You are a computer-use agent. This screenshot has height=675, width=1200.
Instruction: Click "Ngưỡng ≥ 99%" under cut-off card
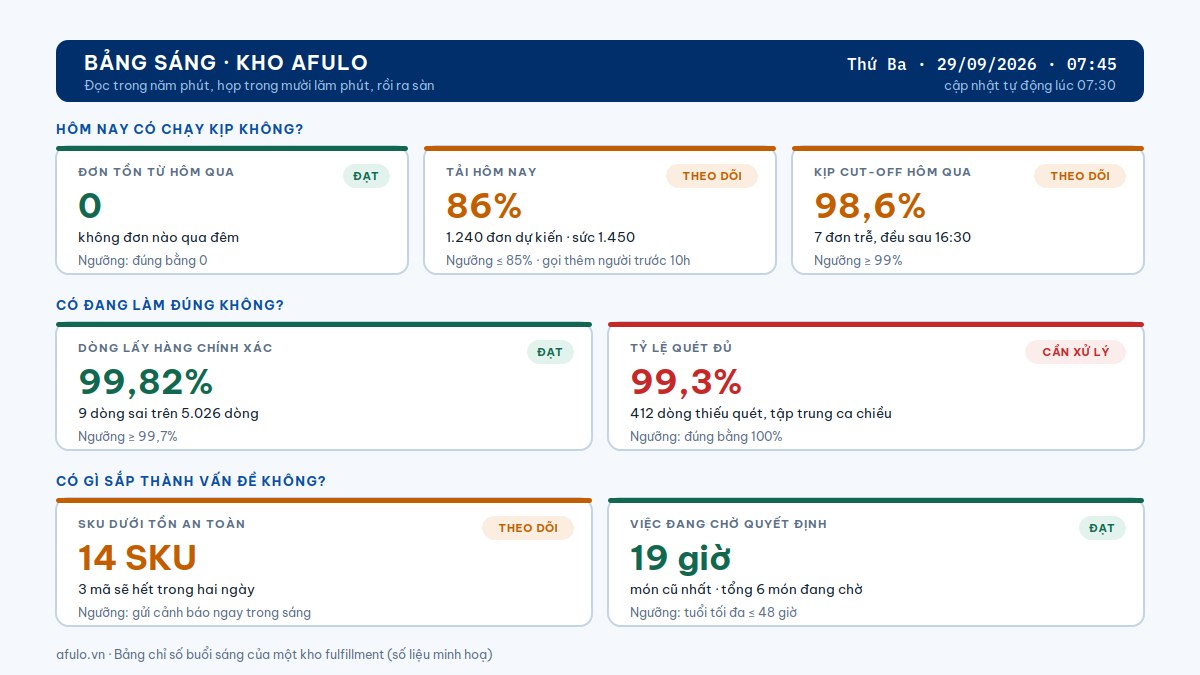pos(858,261)
